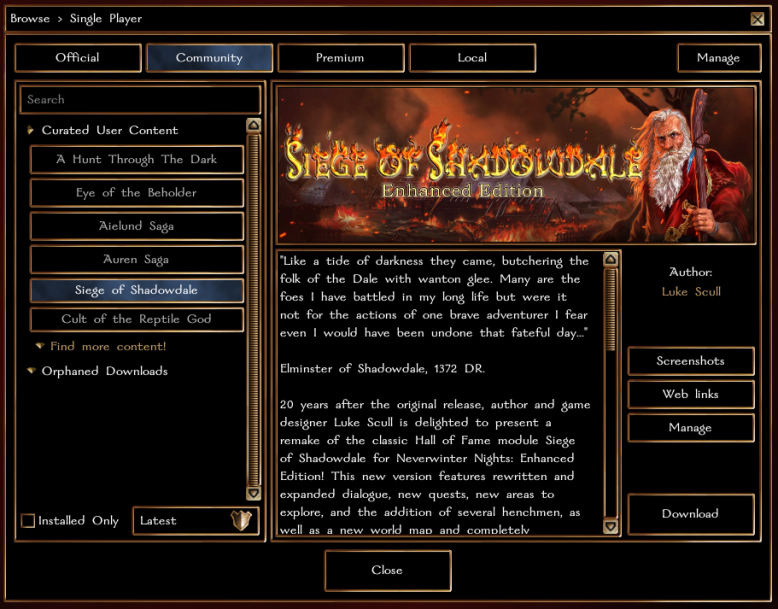Expand the Orphaned Downloads group
Viewport: 778px width, 609px height.
(31, 370)
